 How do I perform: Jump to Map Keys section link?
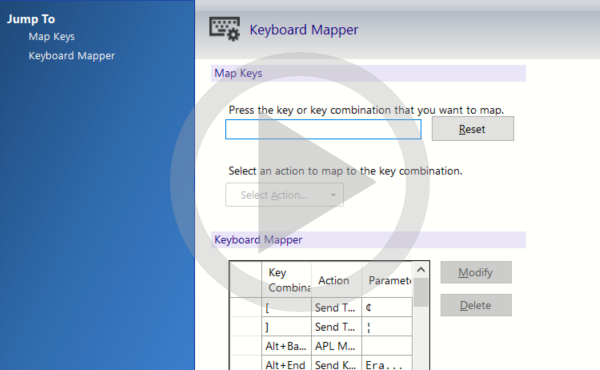click(x=51, y=37)
